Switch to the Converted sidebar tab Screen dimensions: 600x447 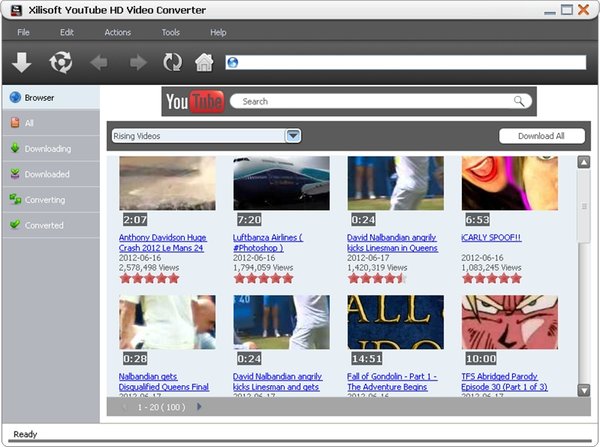(44, 225)
